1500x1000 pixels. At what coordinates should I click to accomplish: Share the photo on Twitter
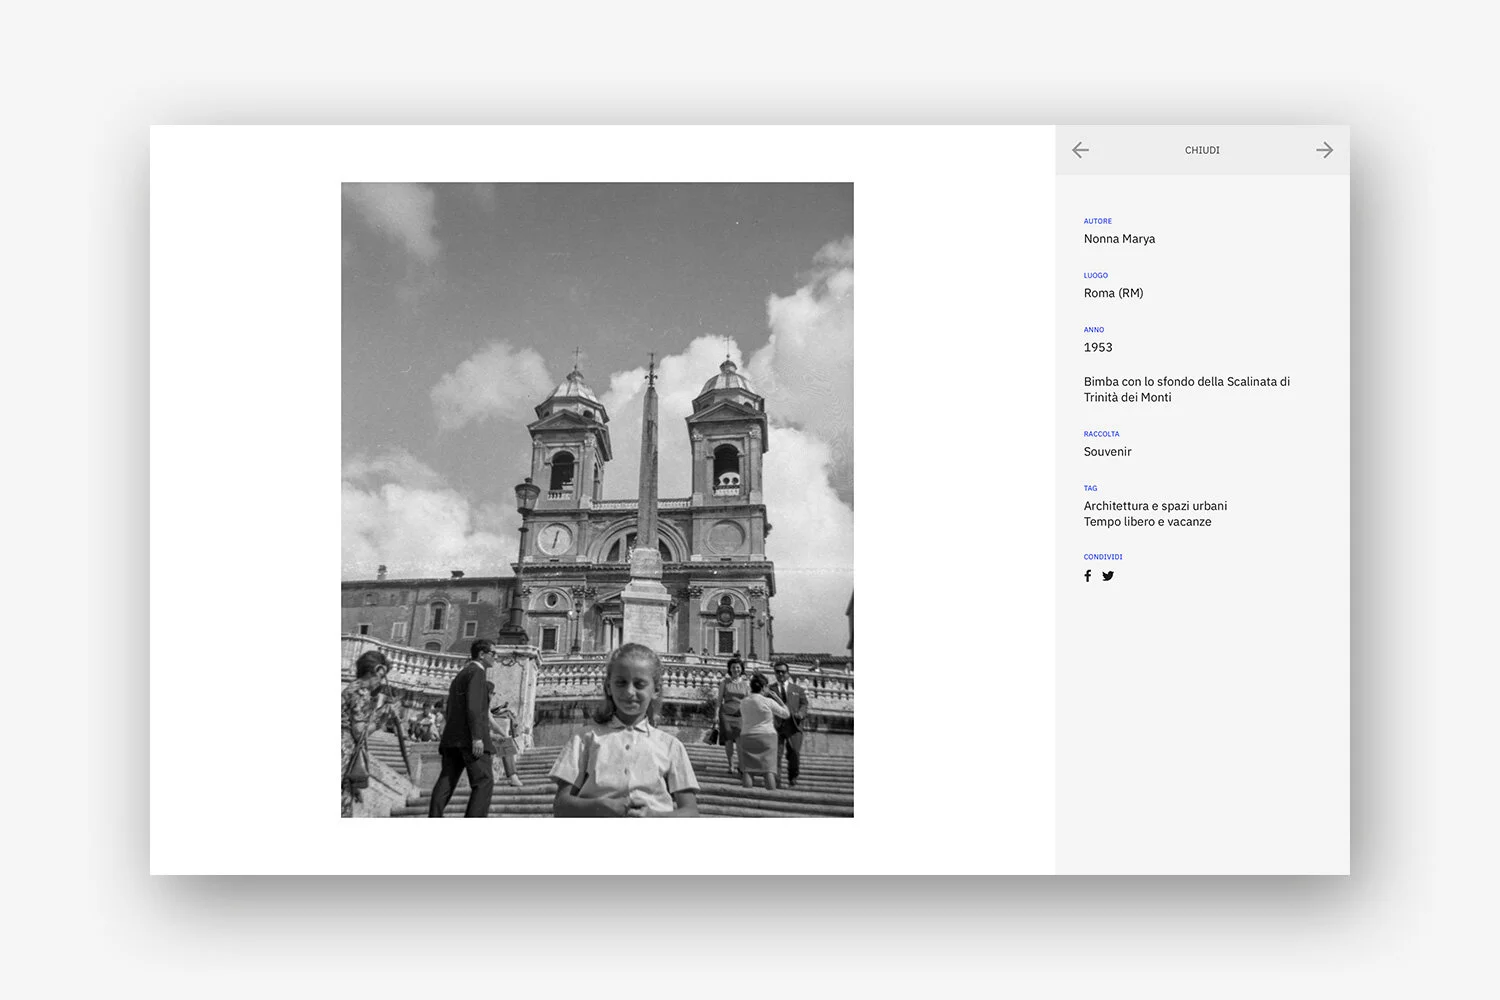click(1108, 576)
